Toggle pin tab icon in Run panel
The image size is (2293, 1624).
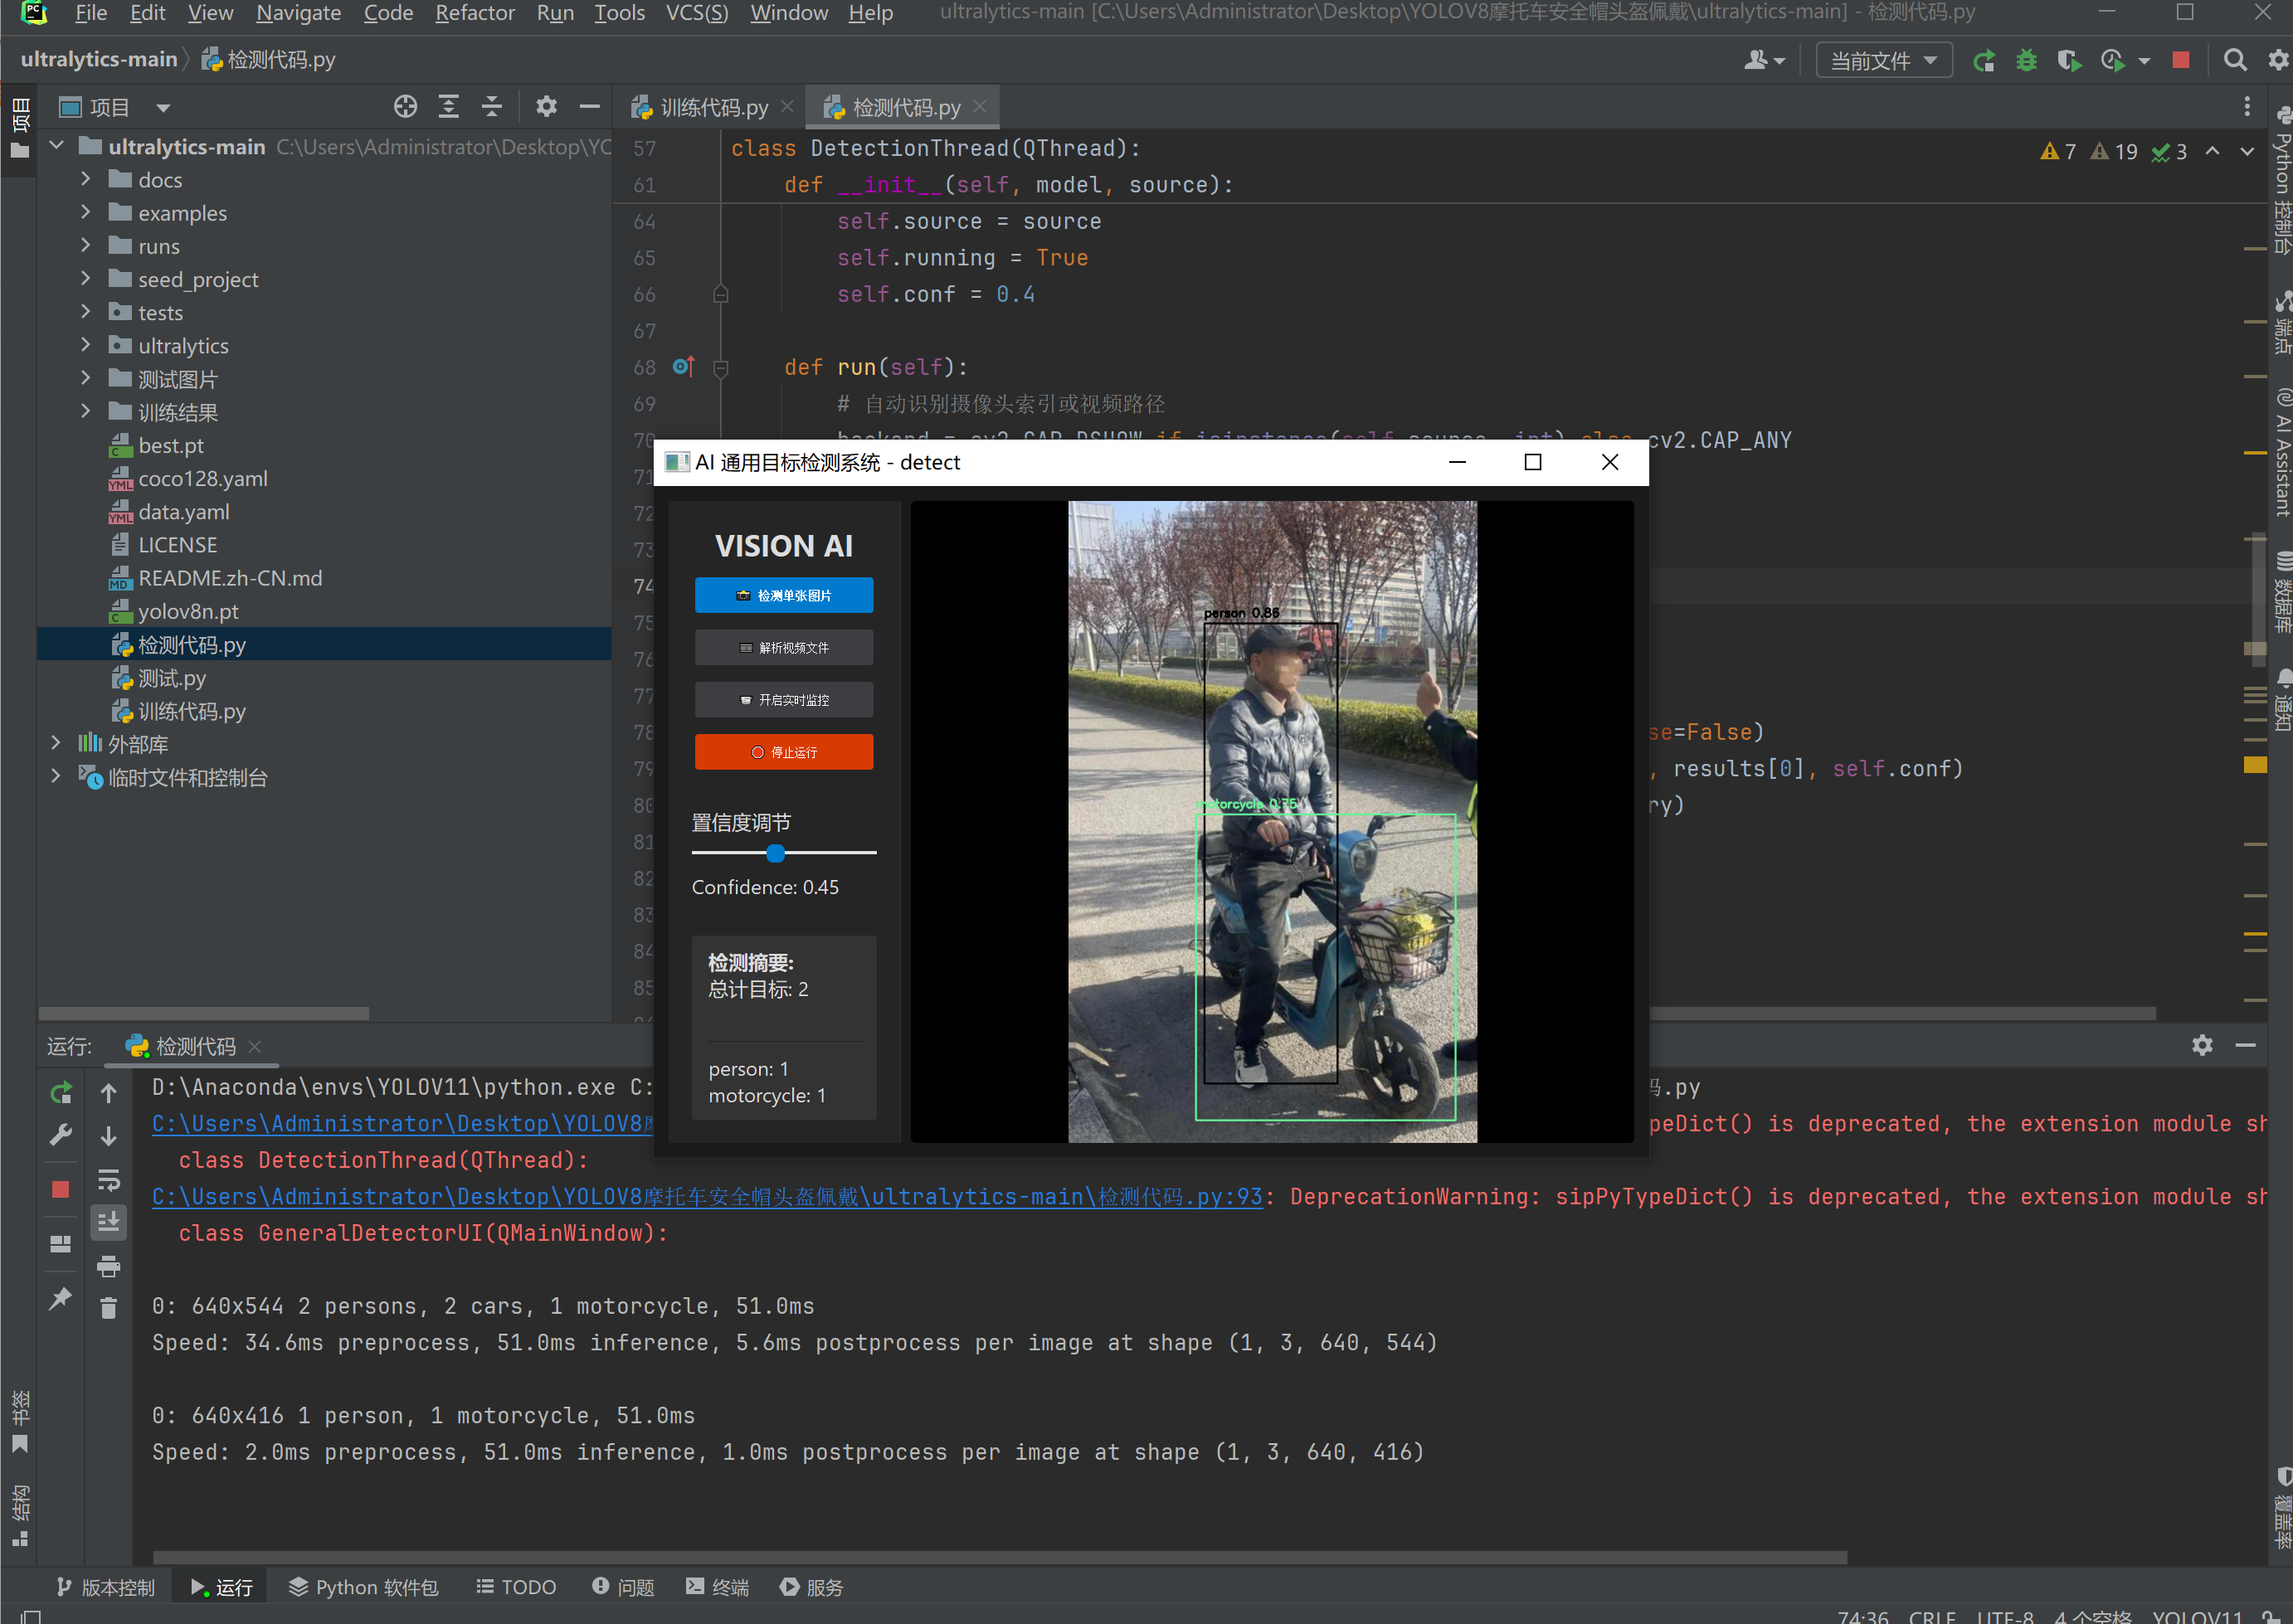click(x=61, y=1298)
